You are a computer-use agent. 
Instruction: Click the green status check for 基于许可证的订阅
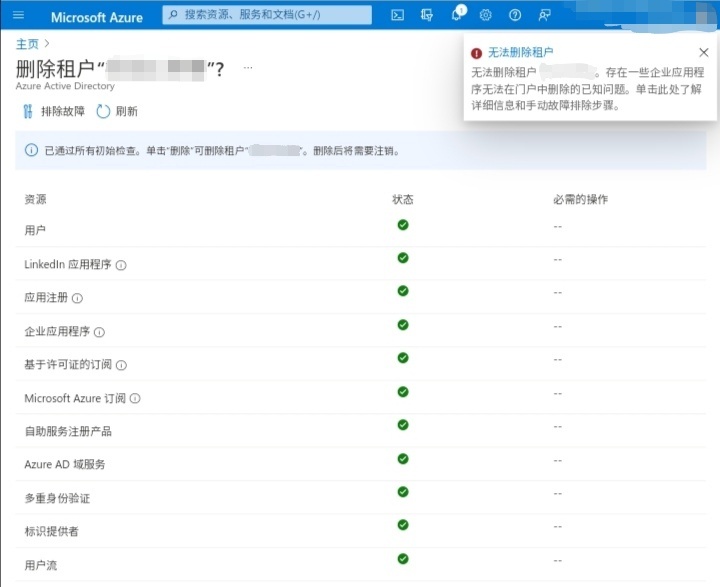coord(403,358)
